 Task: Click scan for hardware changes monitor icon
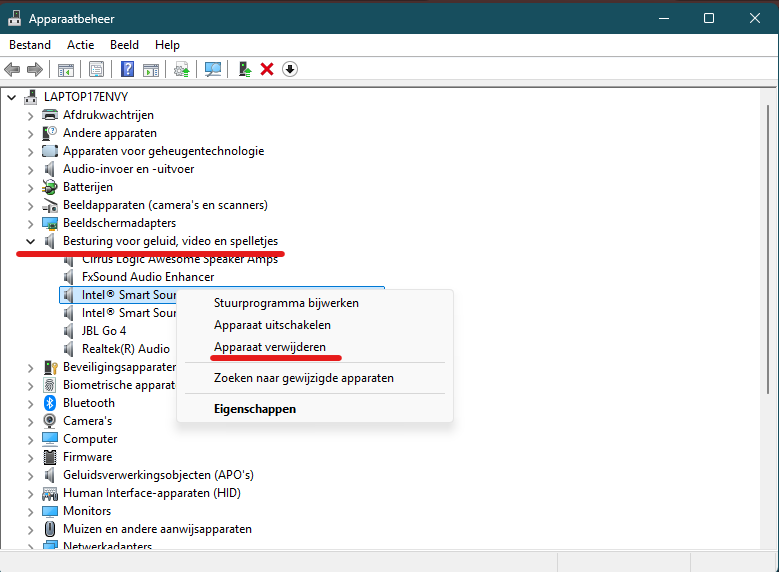[x=212, y=69]
